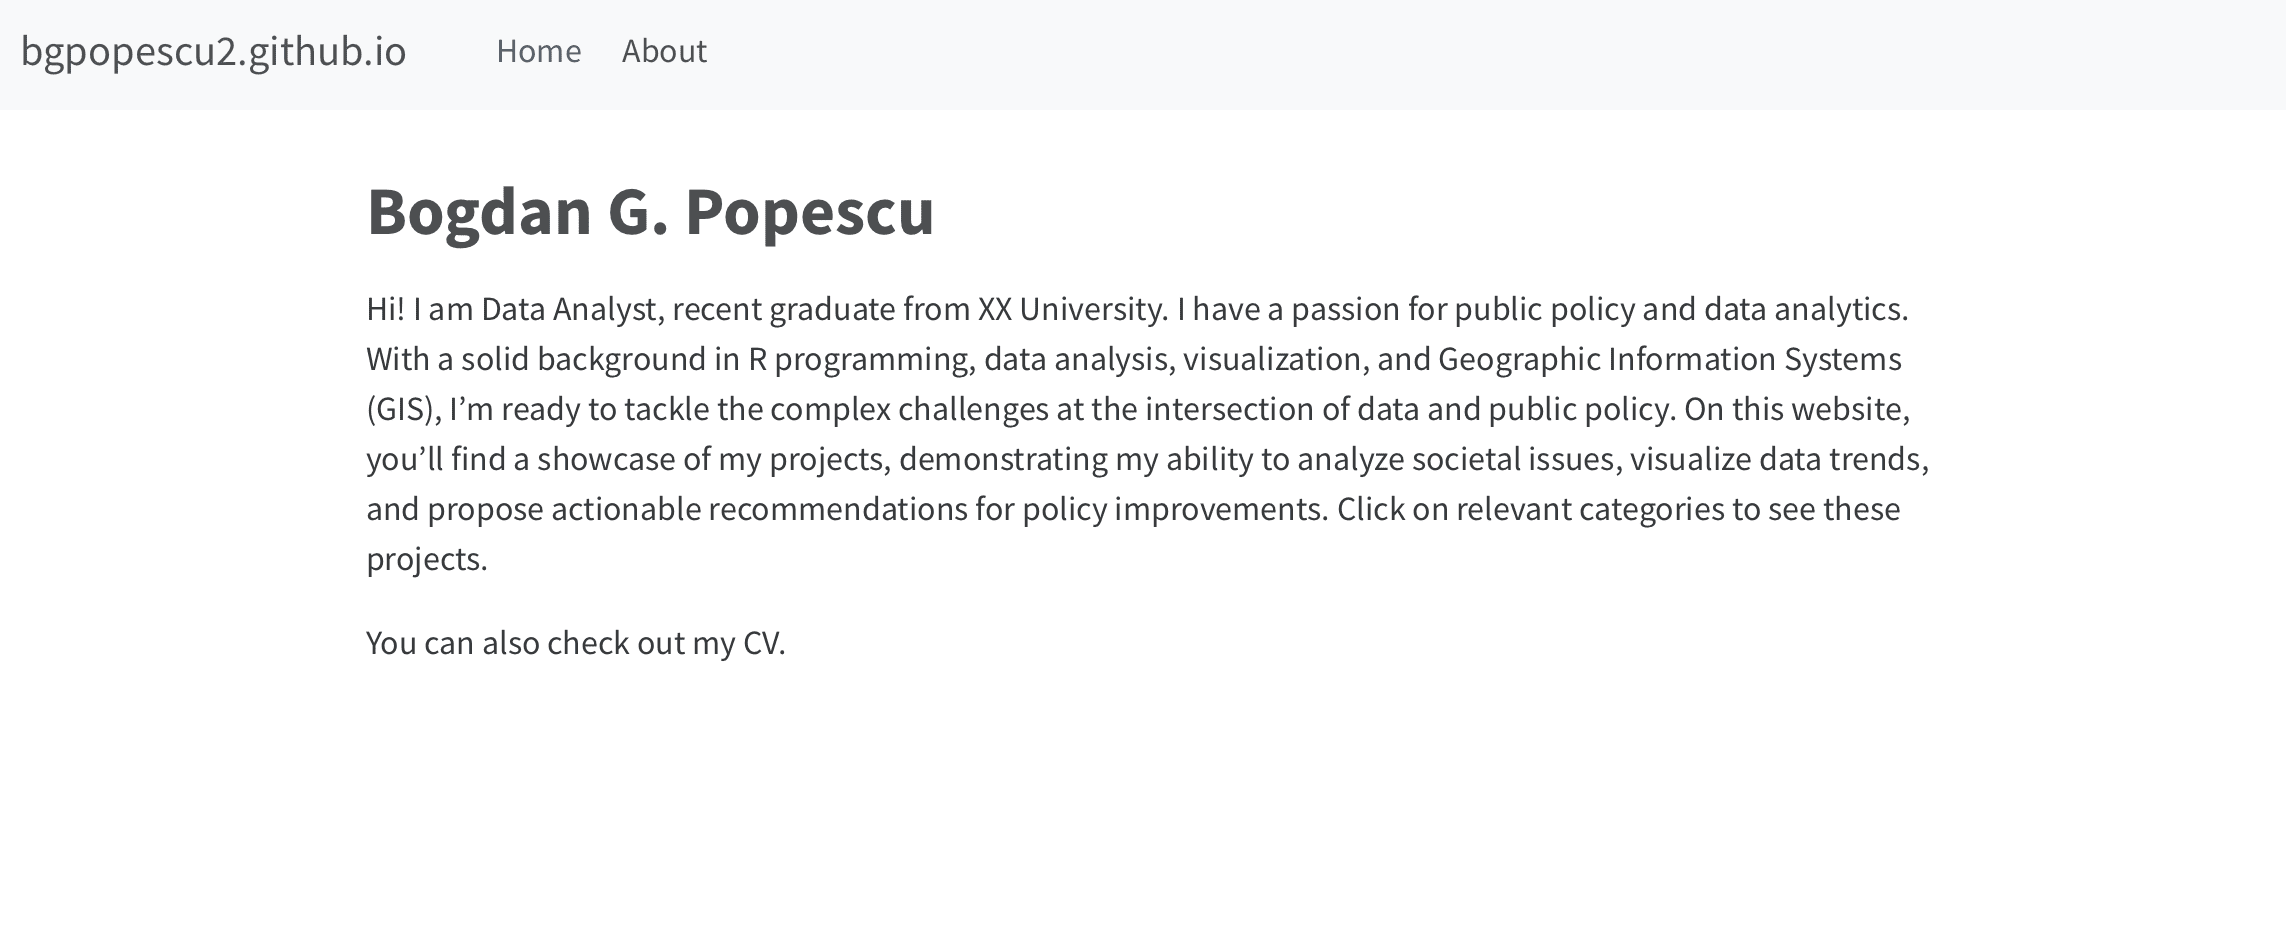This screenshot has height=938, width=2286.
Task: Click the phrase "On this website"
Action: [x=1796, y=409]
